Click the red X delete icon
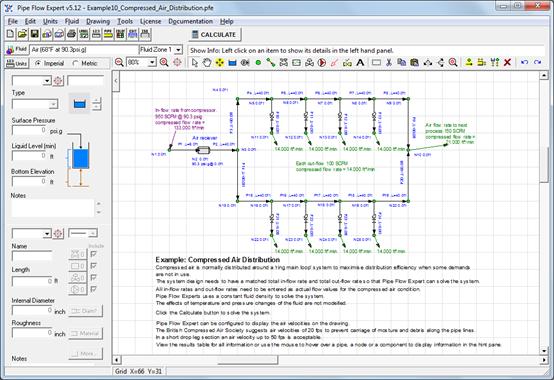 (507, 63)
